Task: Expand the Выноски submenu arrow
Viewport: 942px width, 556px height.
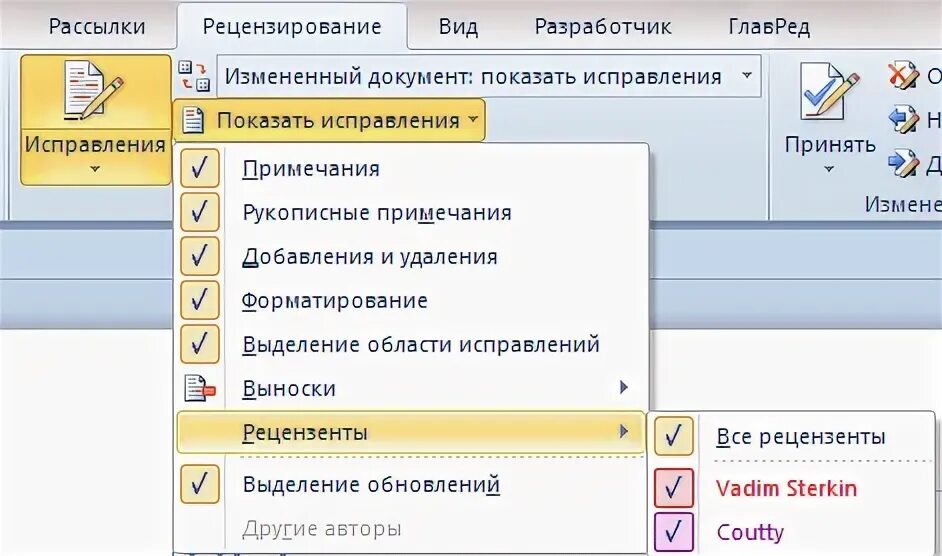Action: click(x=624, y=388)
